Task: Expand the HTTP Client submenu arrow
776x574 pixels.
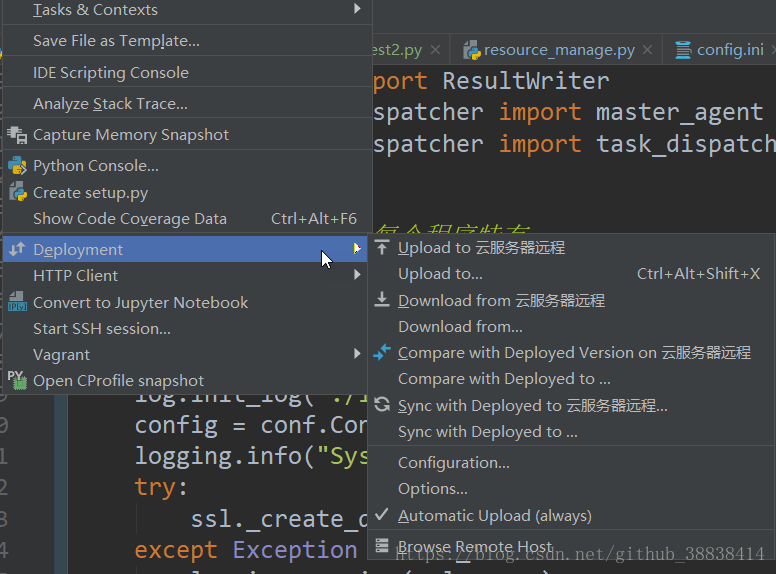Action: click(357, 275)
